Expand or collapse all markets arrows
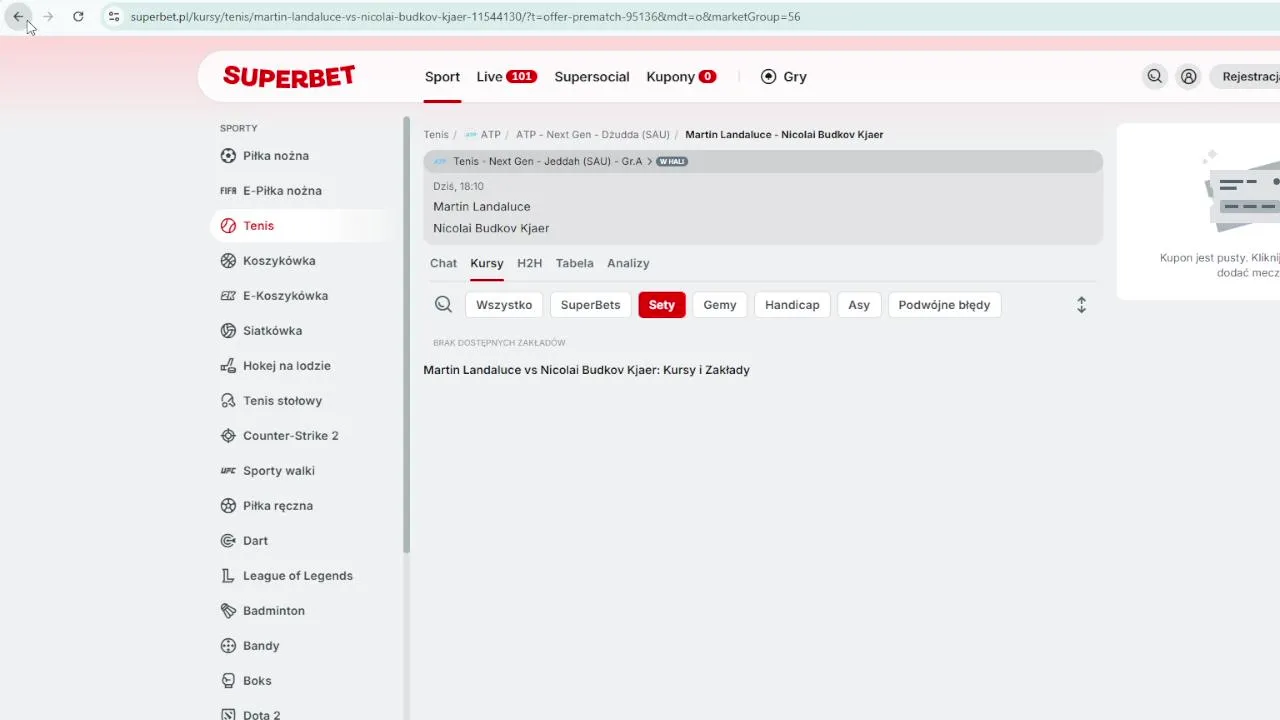 point(1081,305)
